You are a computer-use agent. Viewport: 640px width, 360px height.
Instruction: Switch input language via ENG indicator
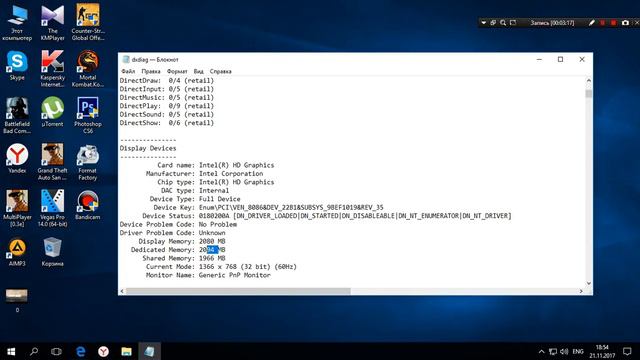pyautogui.click(x=578, y=351)
